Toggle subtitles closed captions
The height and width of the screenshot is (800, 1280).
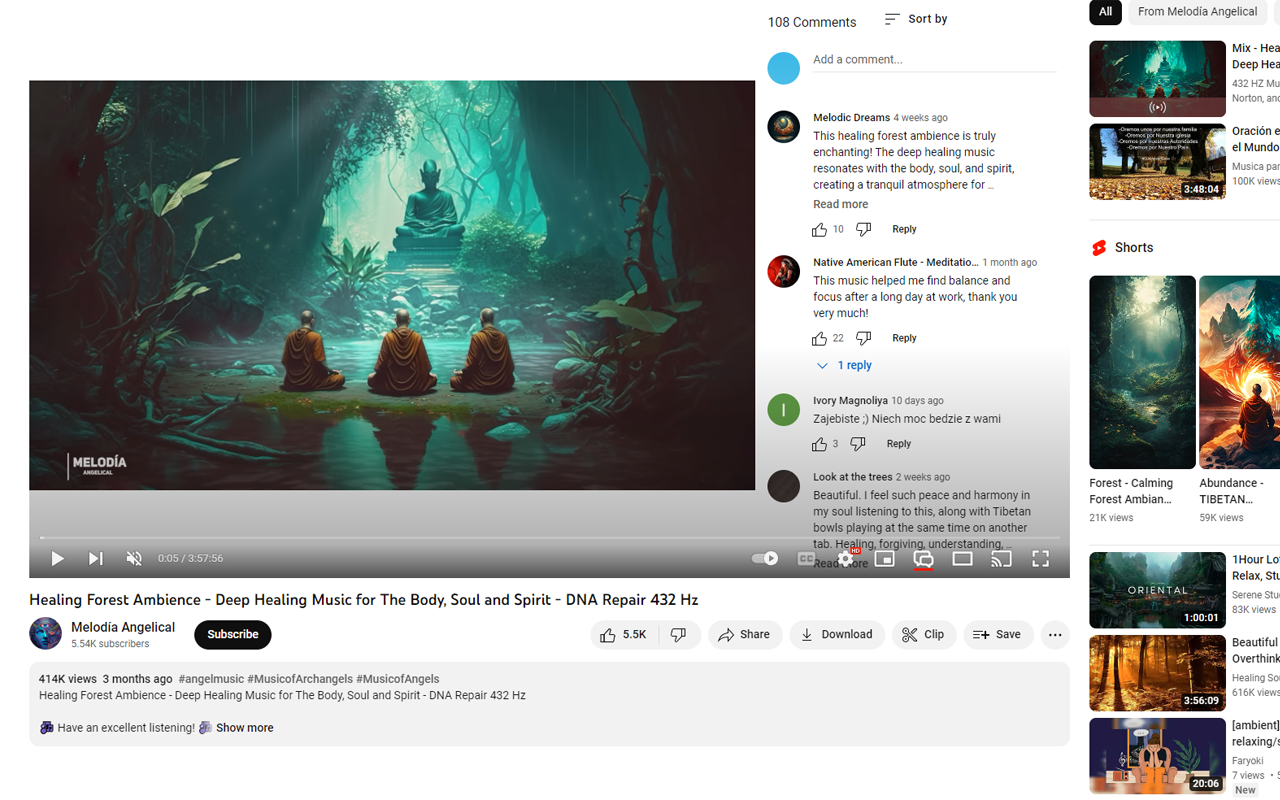click(x=806, y=558)
